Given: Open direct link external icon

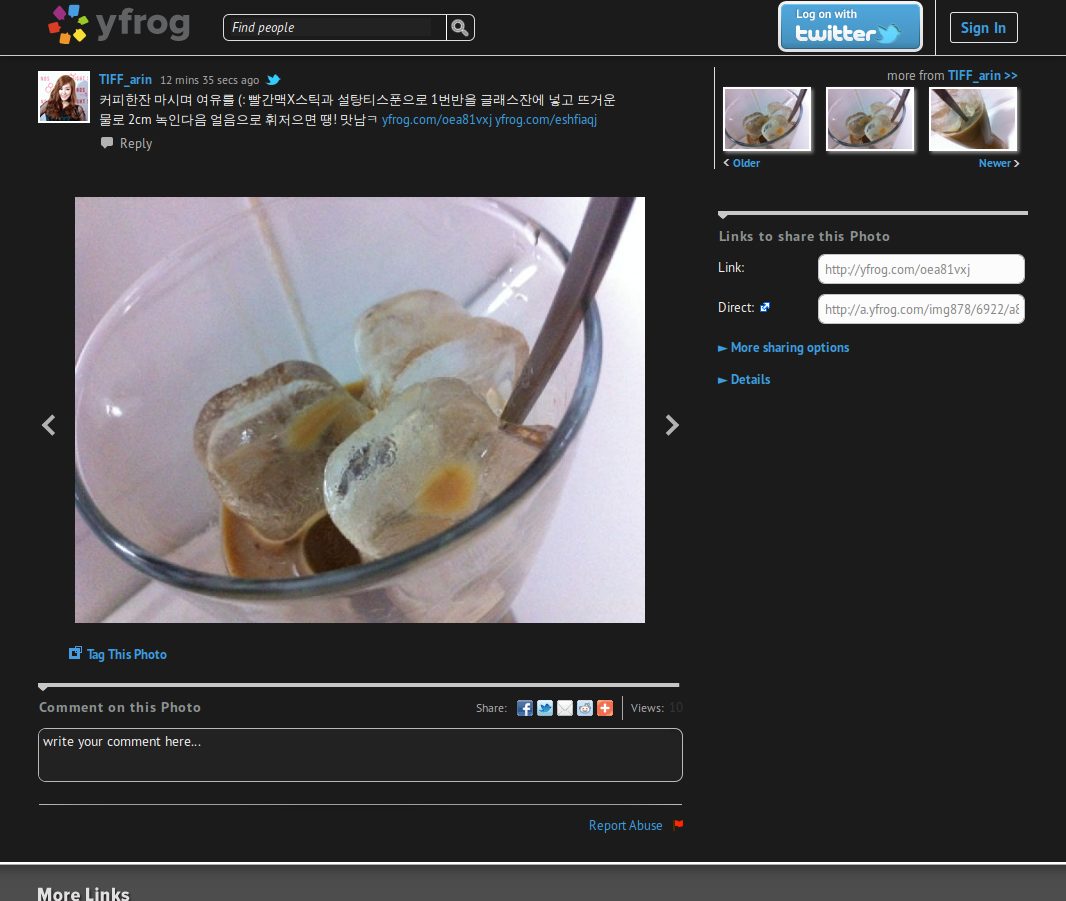Looking at the screenshot, I should click(765, 307).
